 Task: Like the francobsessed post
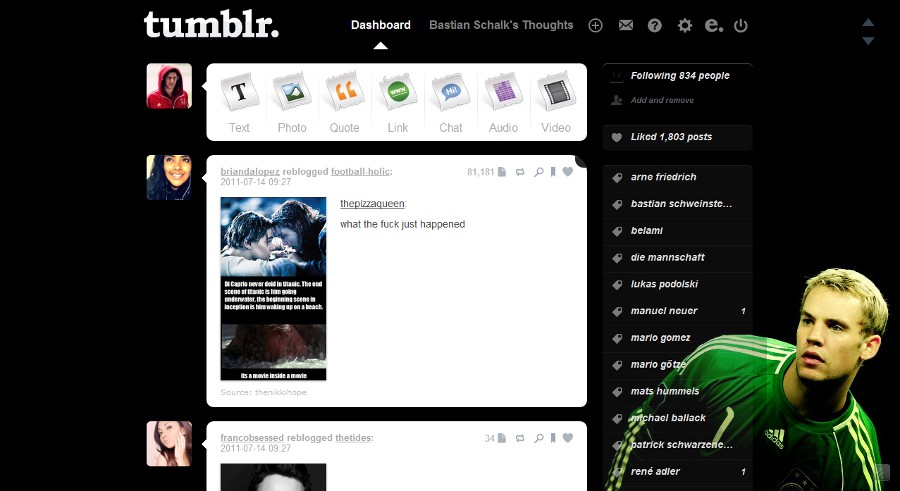568,438
